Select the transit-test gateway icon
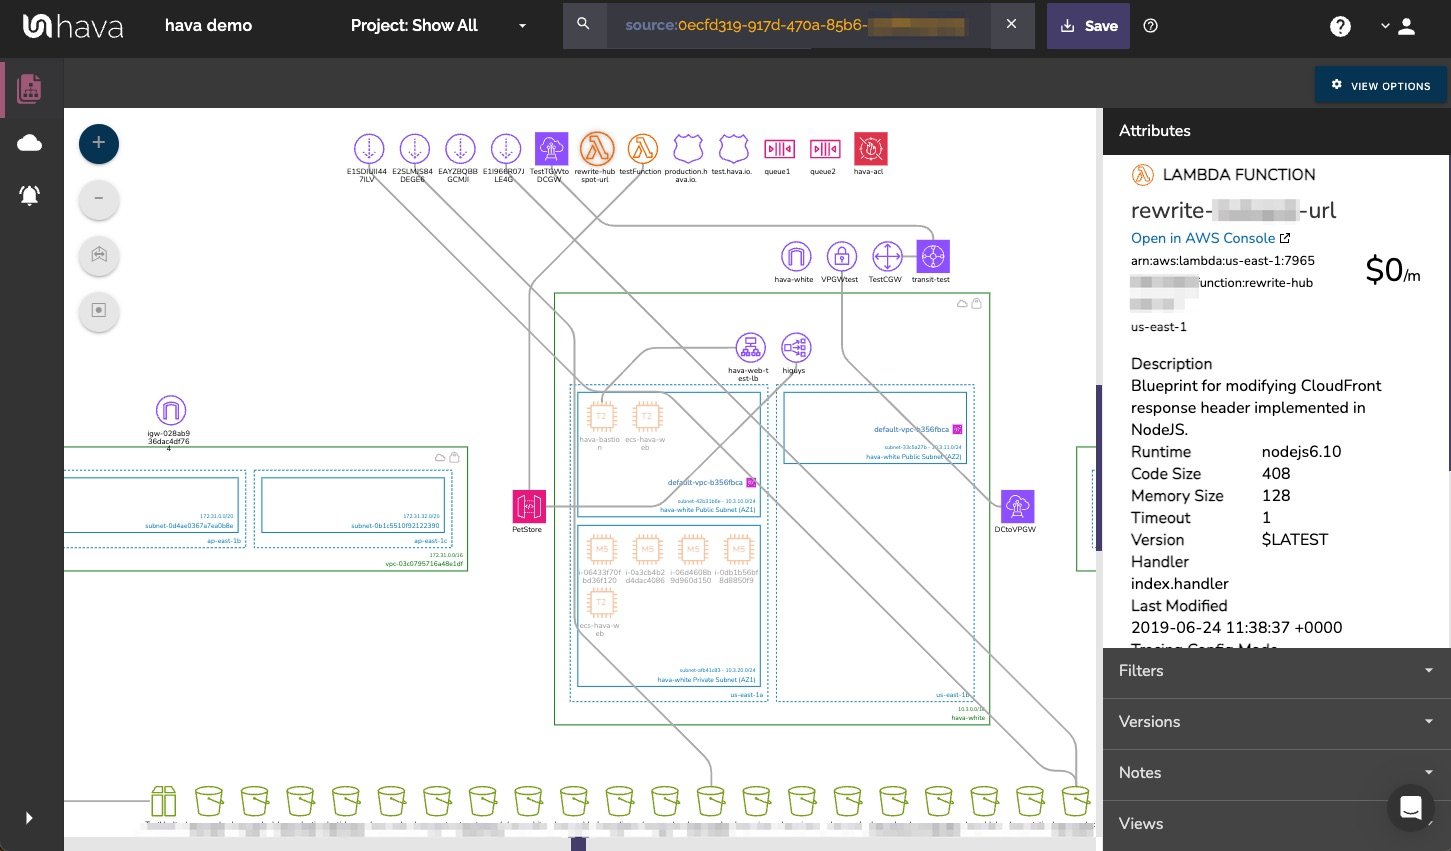The height and width of the screenshot is (851, 1451). 932,257
